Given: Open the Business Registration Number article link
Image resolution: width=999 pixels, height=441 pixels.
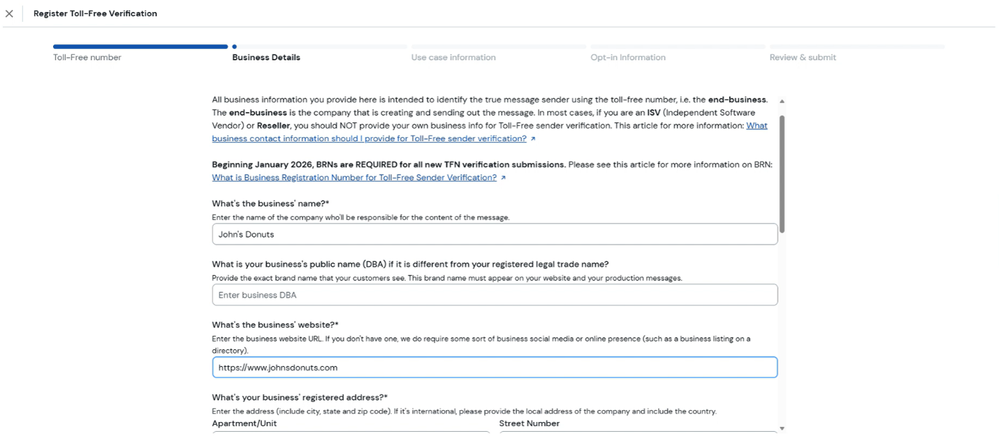Looking at the screenshot, I should click(x=354, y=178).
